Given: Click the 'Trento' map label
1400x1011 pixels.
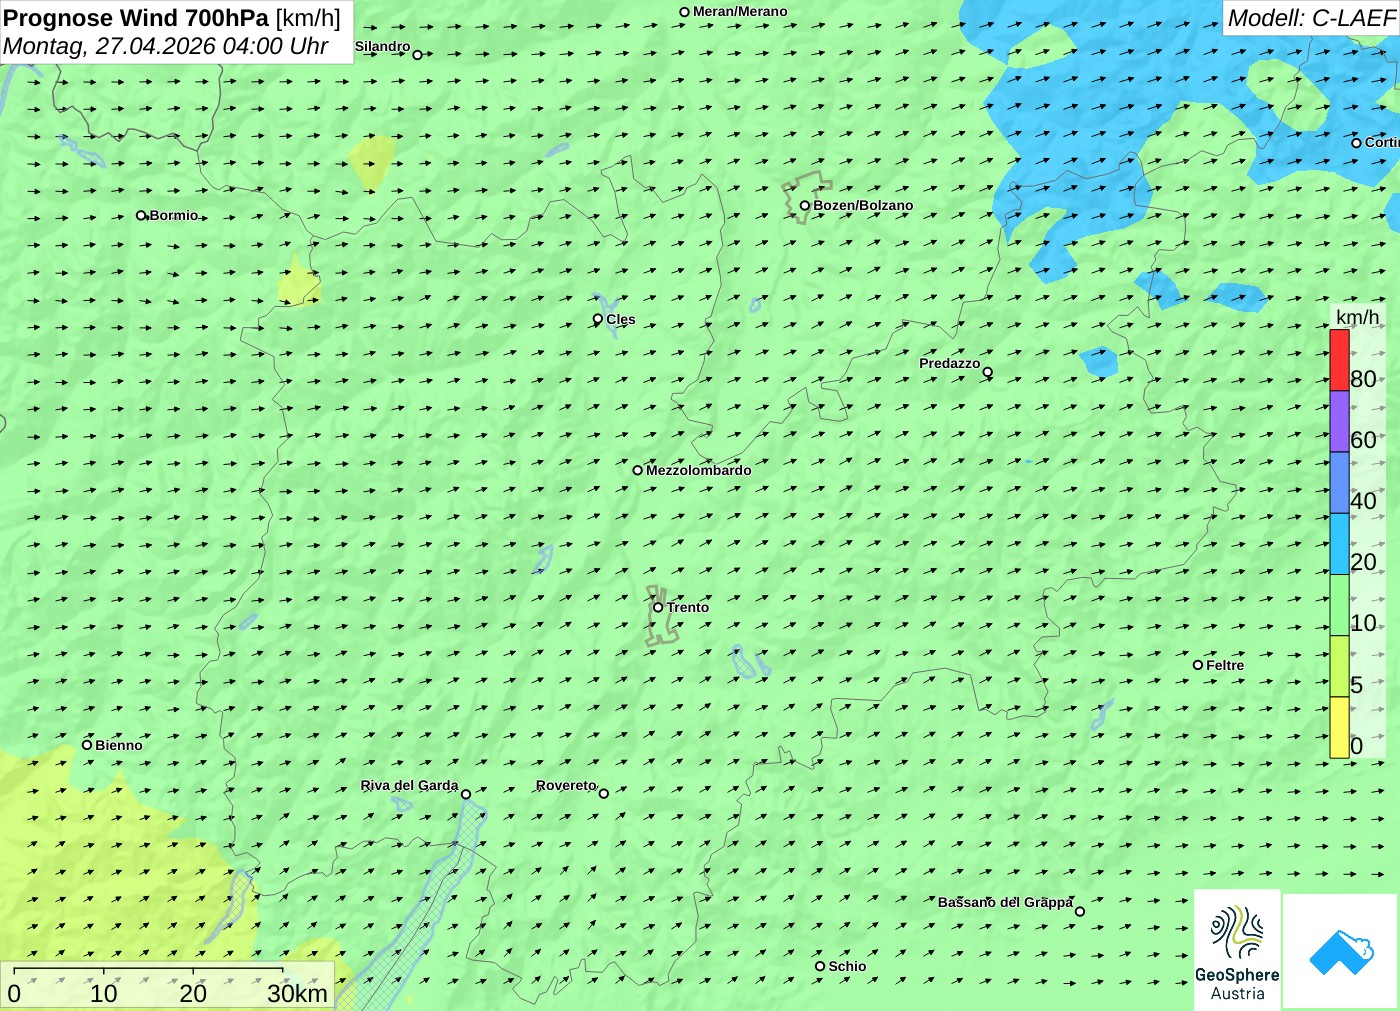Looking at the screenshot, I should tap(688, 607).
